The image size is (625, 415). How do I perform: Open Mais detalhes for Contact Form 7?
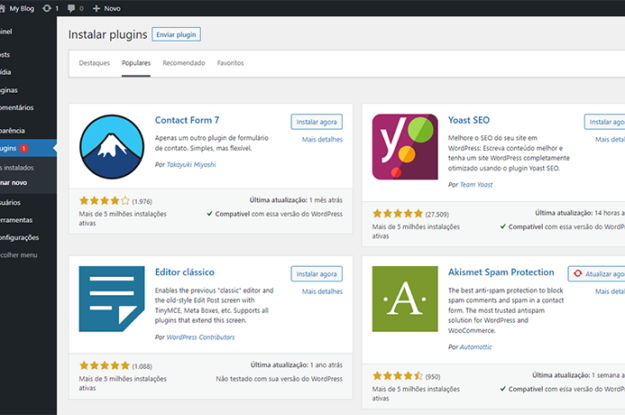(322, 140)
